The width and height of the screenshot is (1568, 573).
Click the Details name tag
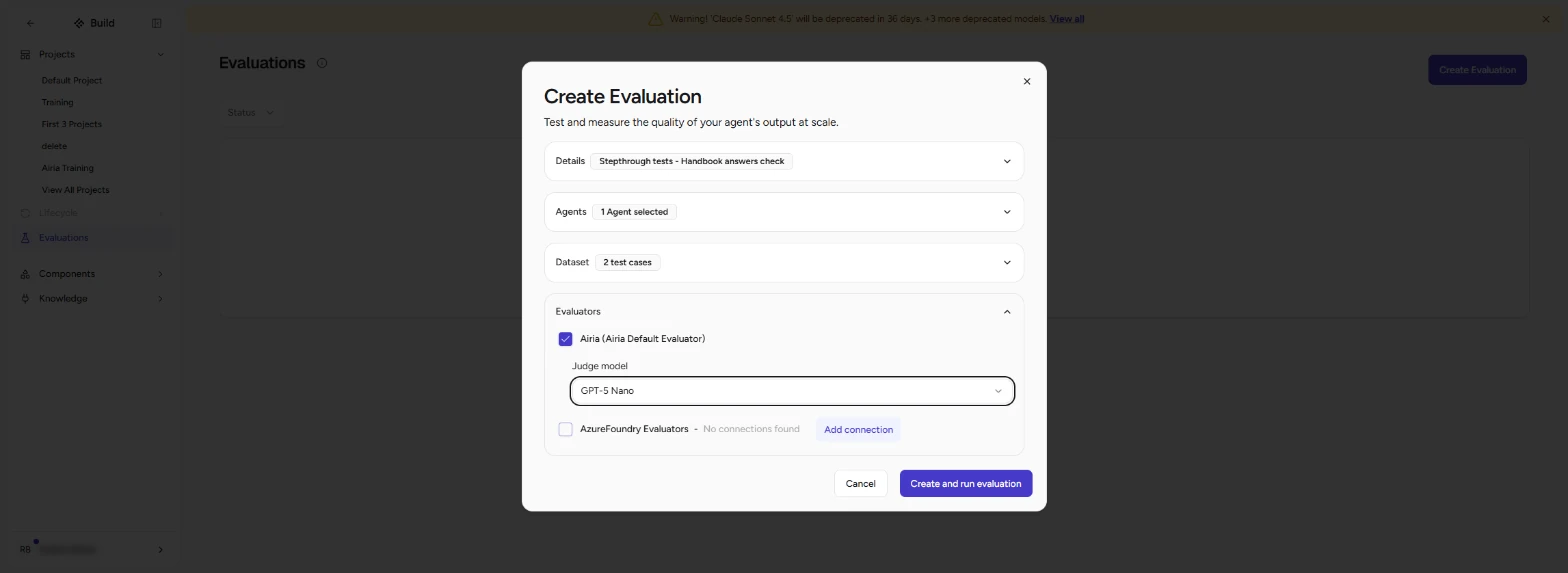pos(691,161)
